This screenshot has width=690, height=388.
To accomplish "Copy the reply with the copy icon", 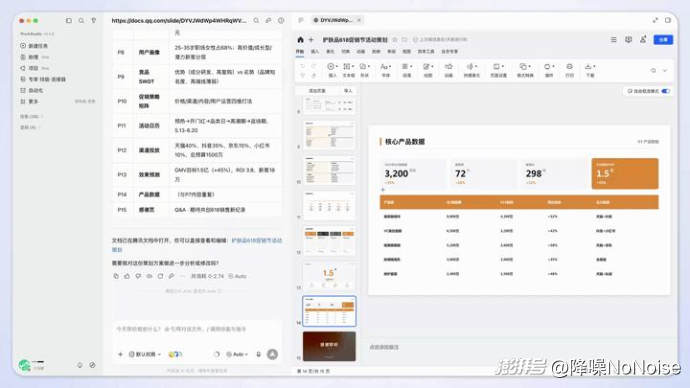I will tap(116, 276).
